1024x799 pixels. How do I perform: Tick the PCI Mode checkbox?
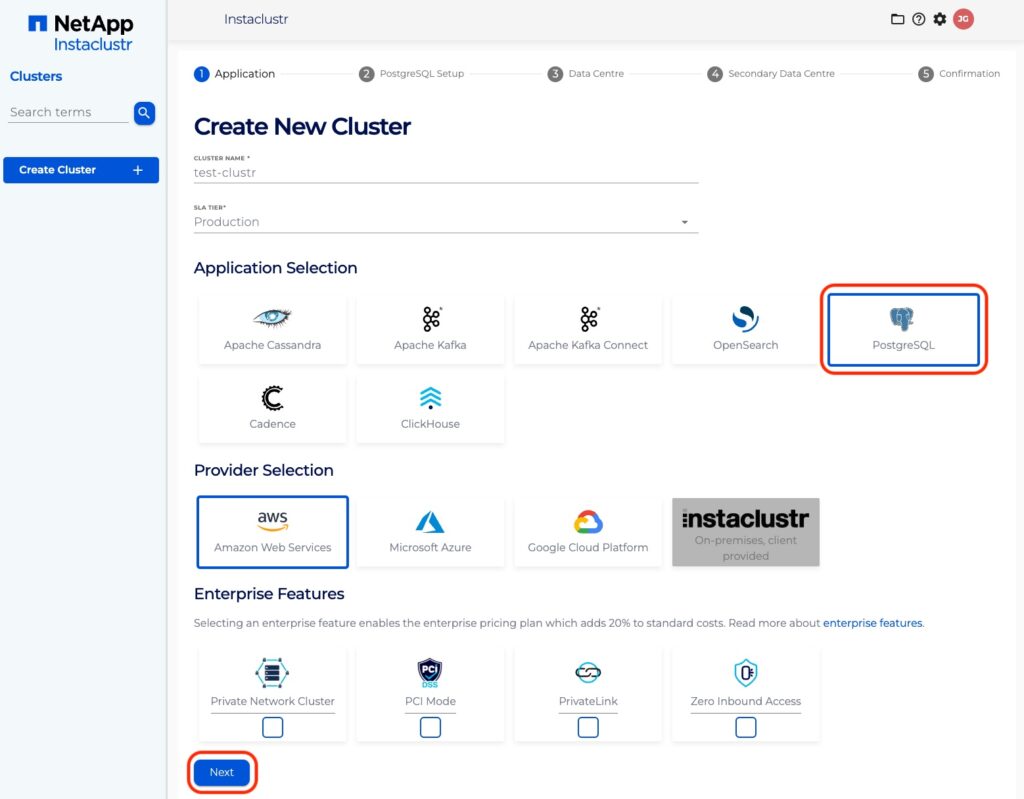pyautogui.click(x=430, y=728)
